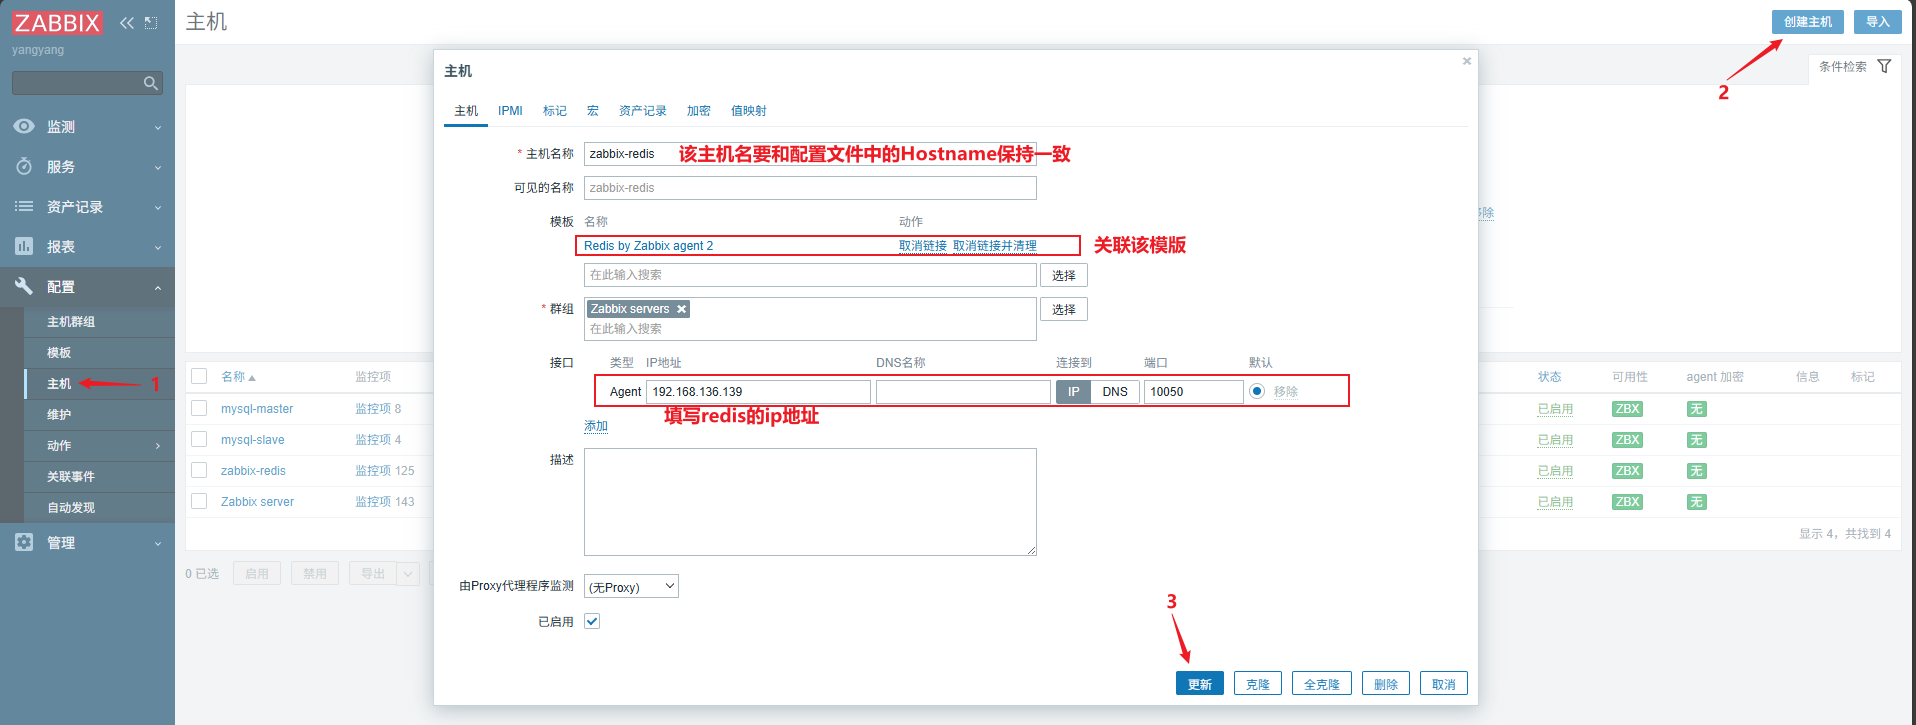This screenshot has width=1916, height=725.
Task: Focus the port 10050 field
Action: (1194, 392)
